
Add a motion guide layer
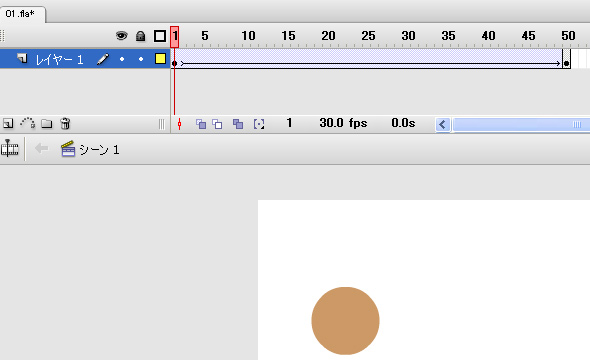(27, 123)
